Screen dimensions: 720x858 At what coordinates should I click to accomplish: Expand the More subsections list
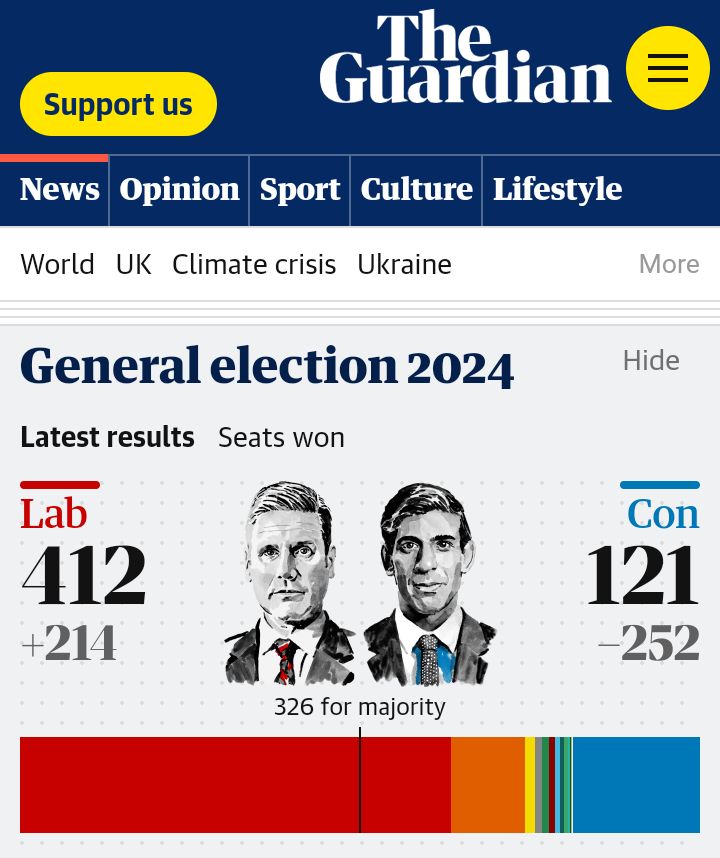pyautogui.click(x=669, y=264)
